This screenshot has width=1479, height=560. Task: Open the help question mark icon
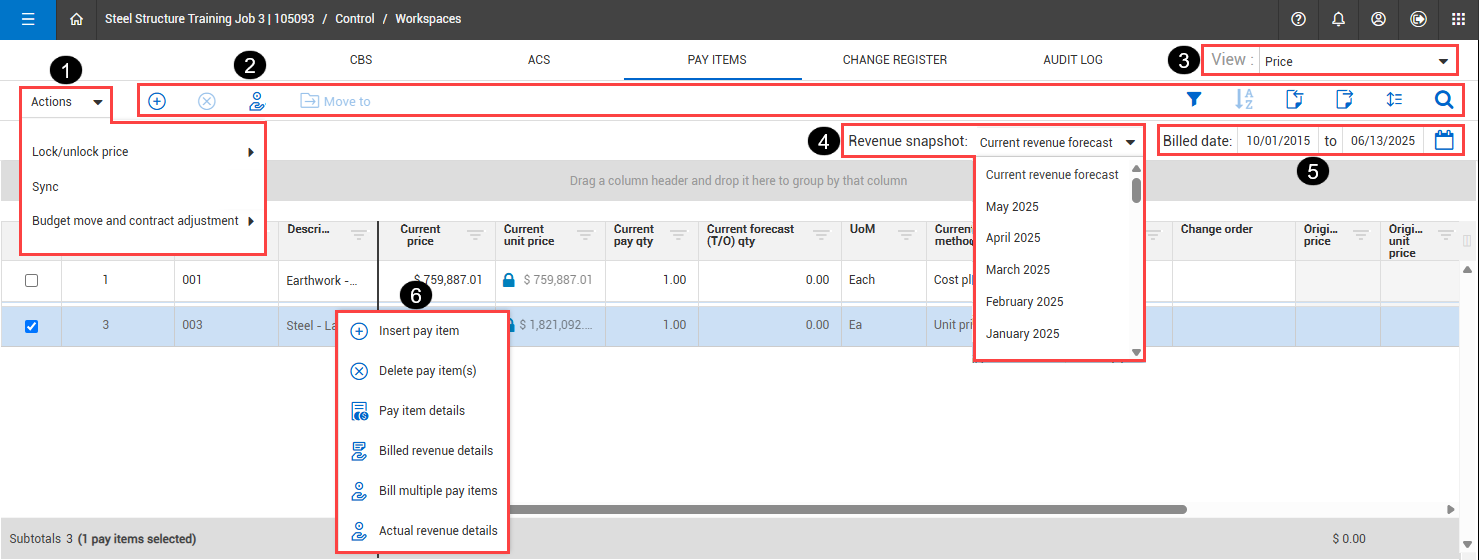[x=1298, y=19]
